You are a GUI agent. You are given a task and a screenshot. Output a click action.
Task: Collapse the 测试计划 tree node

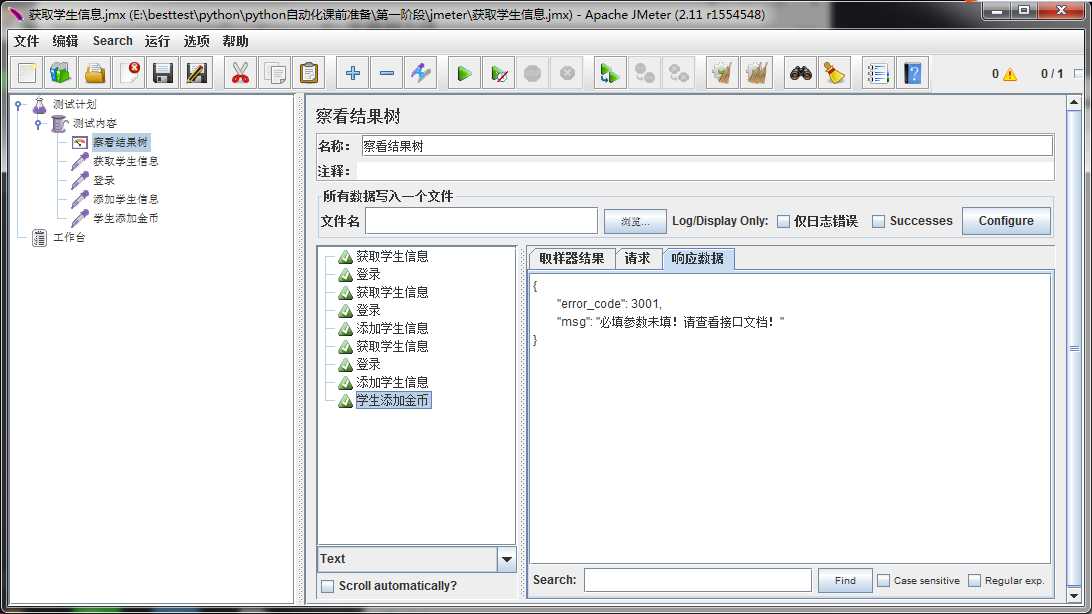click(x=19, y=104)
